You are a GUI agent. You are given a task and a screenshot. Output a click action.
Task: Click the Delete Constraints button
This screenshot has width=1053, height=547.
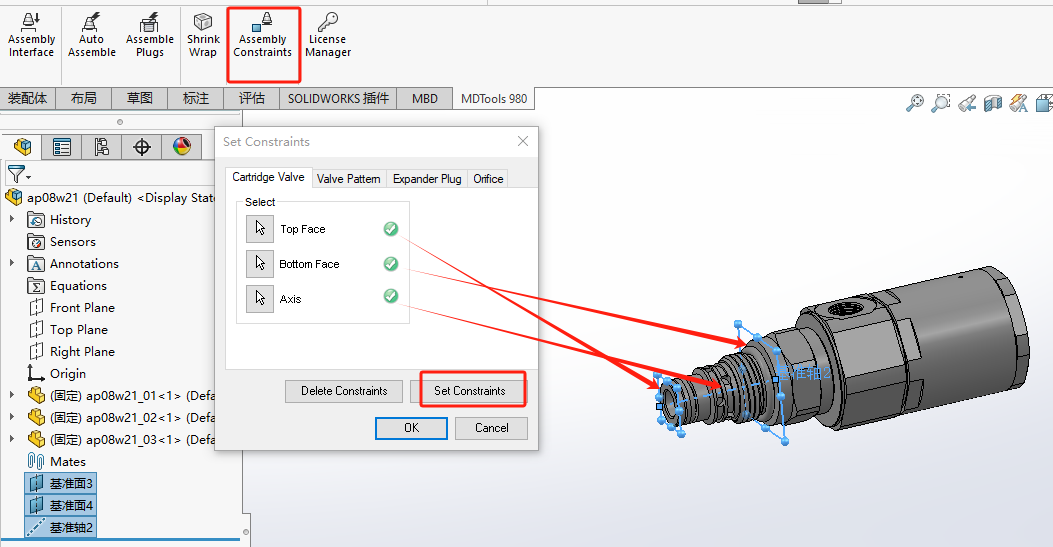[x=344, y=391]
